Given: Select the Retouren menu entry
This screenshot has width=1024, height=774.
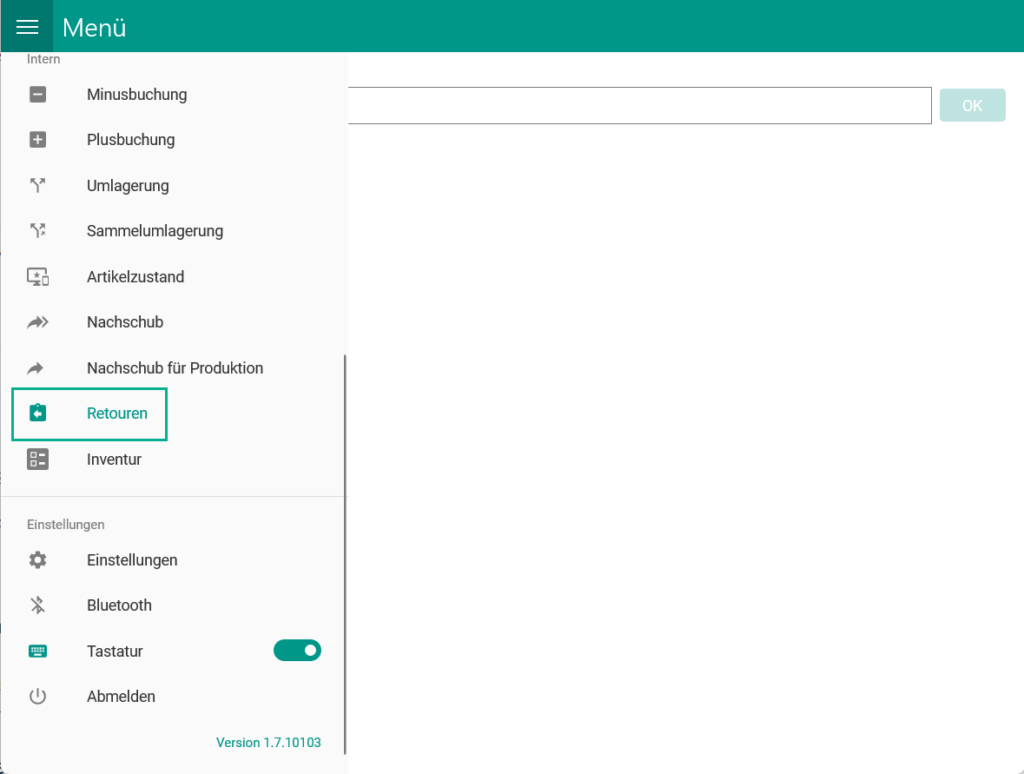Looking at the screenshot, I should pyautogui.click(x=117, y=413).
